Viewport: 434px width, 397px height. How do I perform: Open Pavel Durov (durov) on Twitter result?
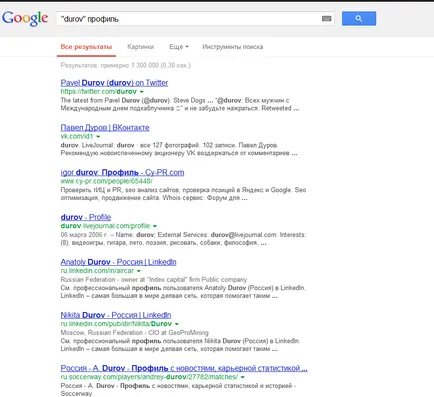point(114,83)
